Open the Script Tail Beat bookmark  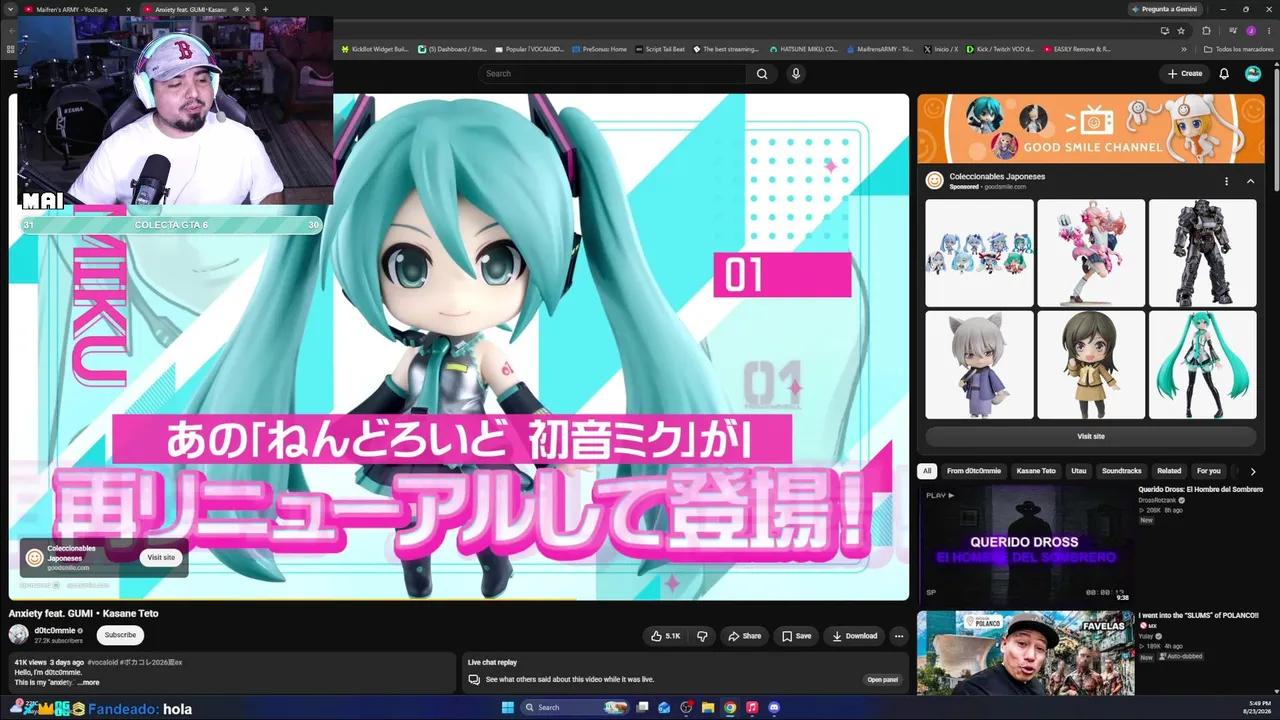[x=660, y=49]
